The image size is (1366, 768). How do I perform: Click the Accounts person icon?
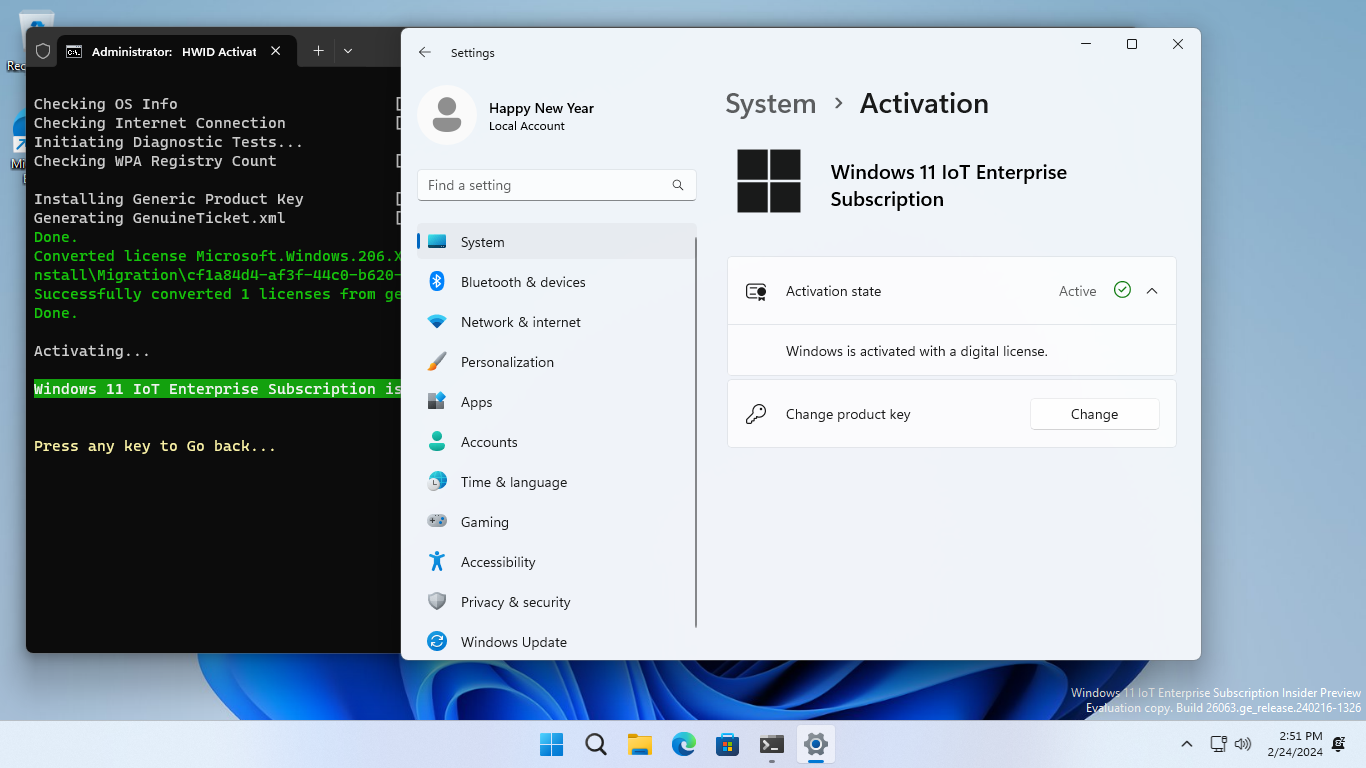tap(437, 442)
